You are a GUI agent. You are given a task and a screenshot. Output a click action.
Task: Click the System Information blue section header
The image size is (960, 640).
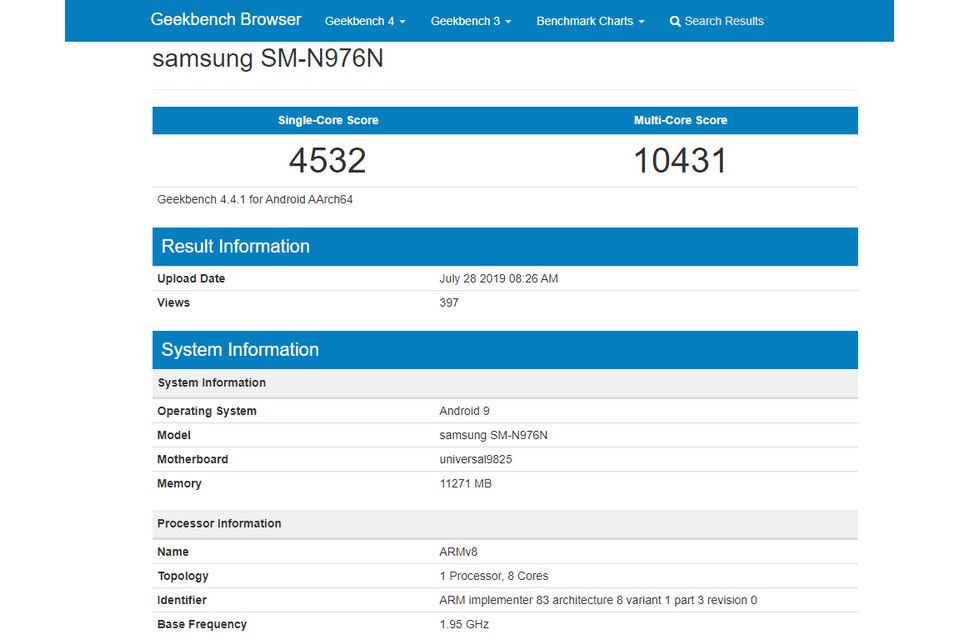pos(504,350)
